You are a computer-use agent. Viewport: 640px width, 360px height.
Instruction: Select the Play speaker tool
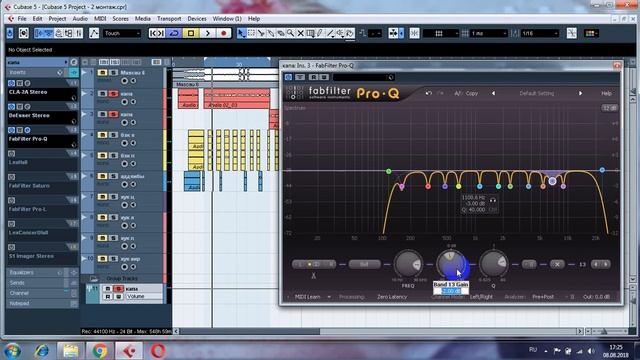(340, 33)
